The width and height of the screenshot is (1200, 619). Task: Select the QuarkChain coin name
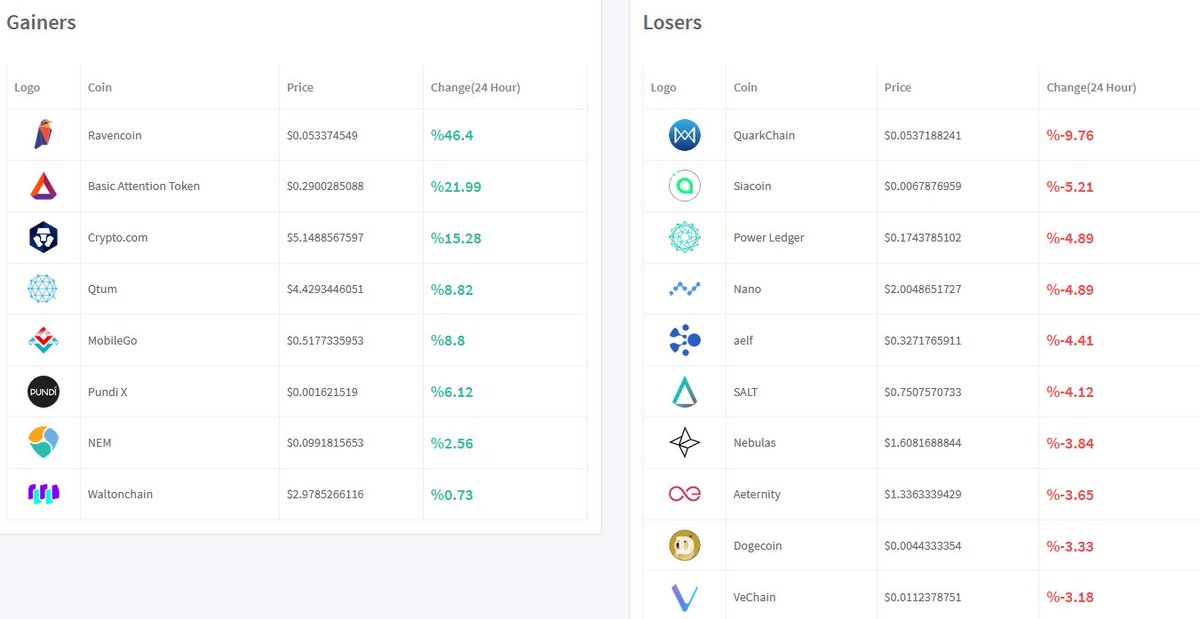[764, 135]
